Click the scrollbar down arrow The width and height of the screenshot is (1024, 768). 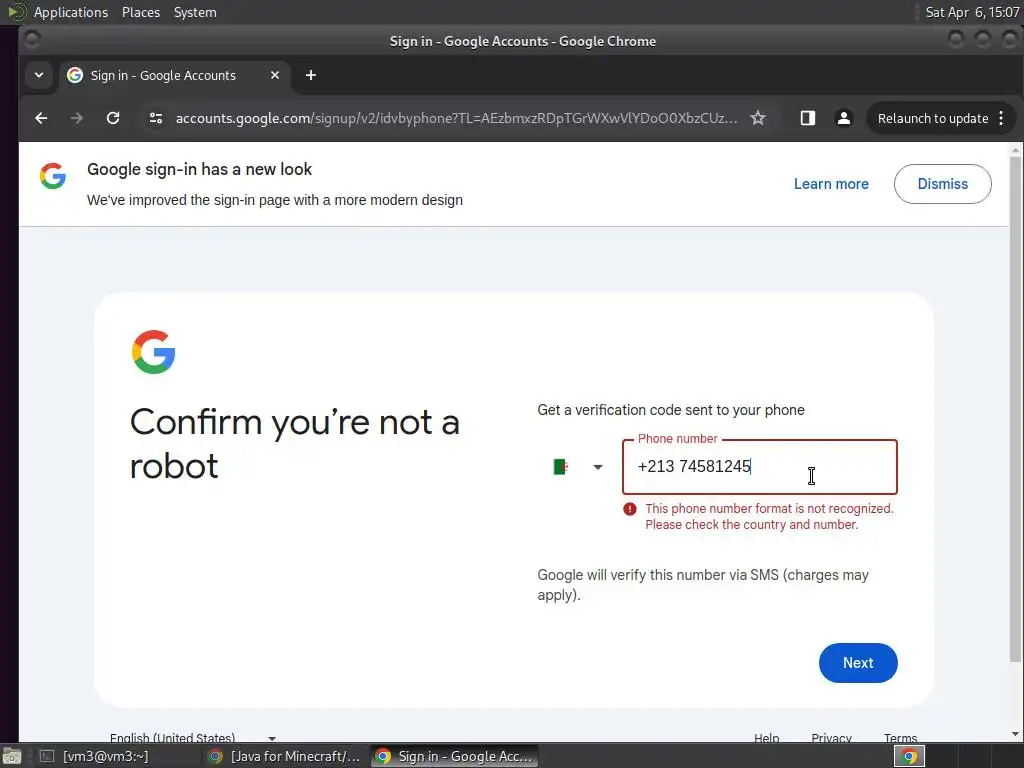(x=1015, y=734)
